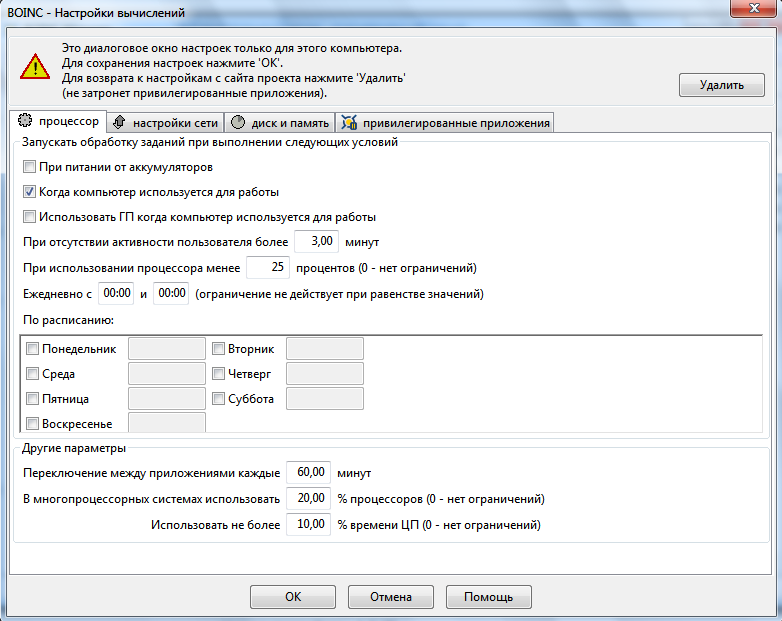Image resolution: width=782 pixels, height=621 pixels.
Task: Click the Отмена button
Action: coord(391,597)
